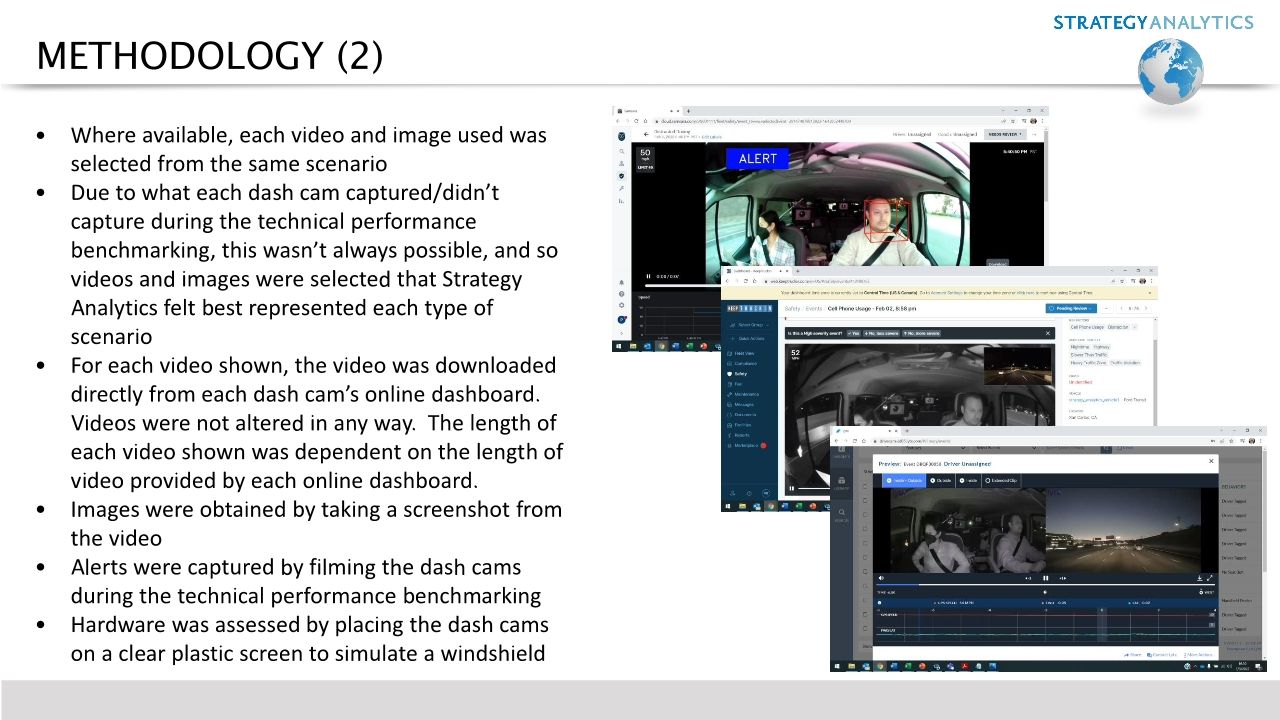
Task: Download the event clip via the download icon
Action: click(x=1199, y=578)
